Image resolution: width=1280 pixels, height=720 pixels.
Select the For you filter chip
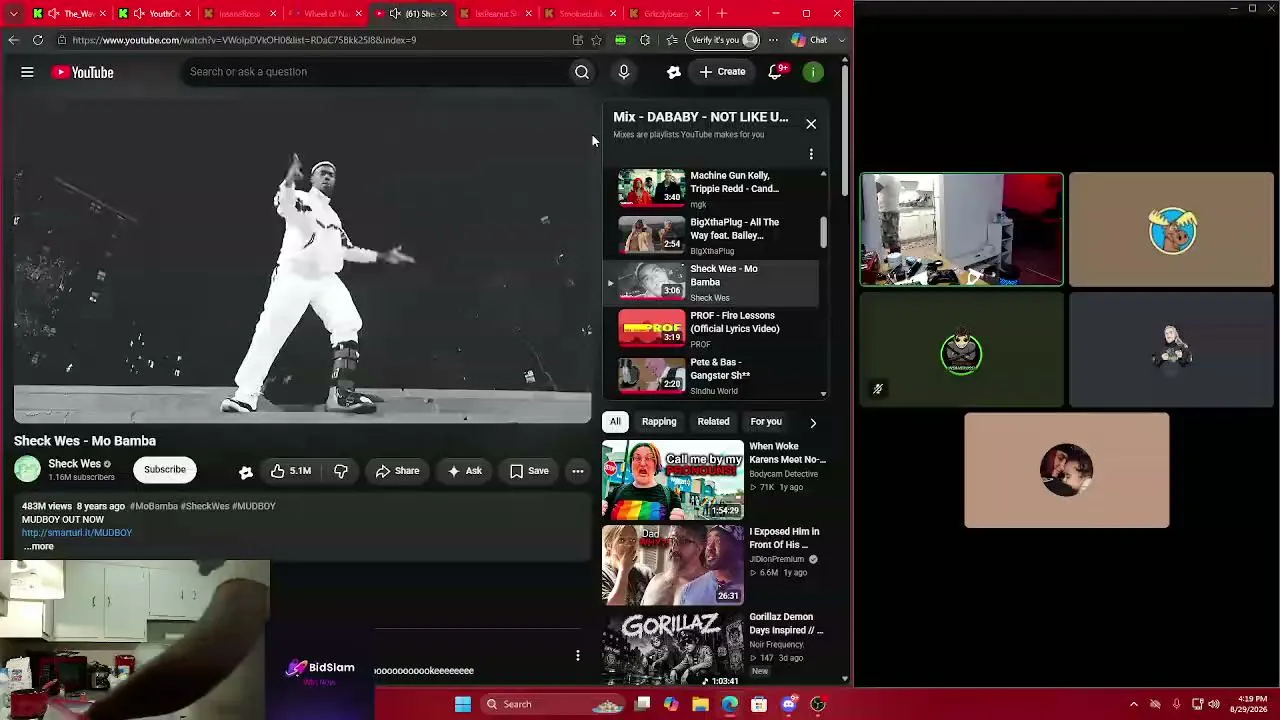click(766, 422)
